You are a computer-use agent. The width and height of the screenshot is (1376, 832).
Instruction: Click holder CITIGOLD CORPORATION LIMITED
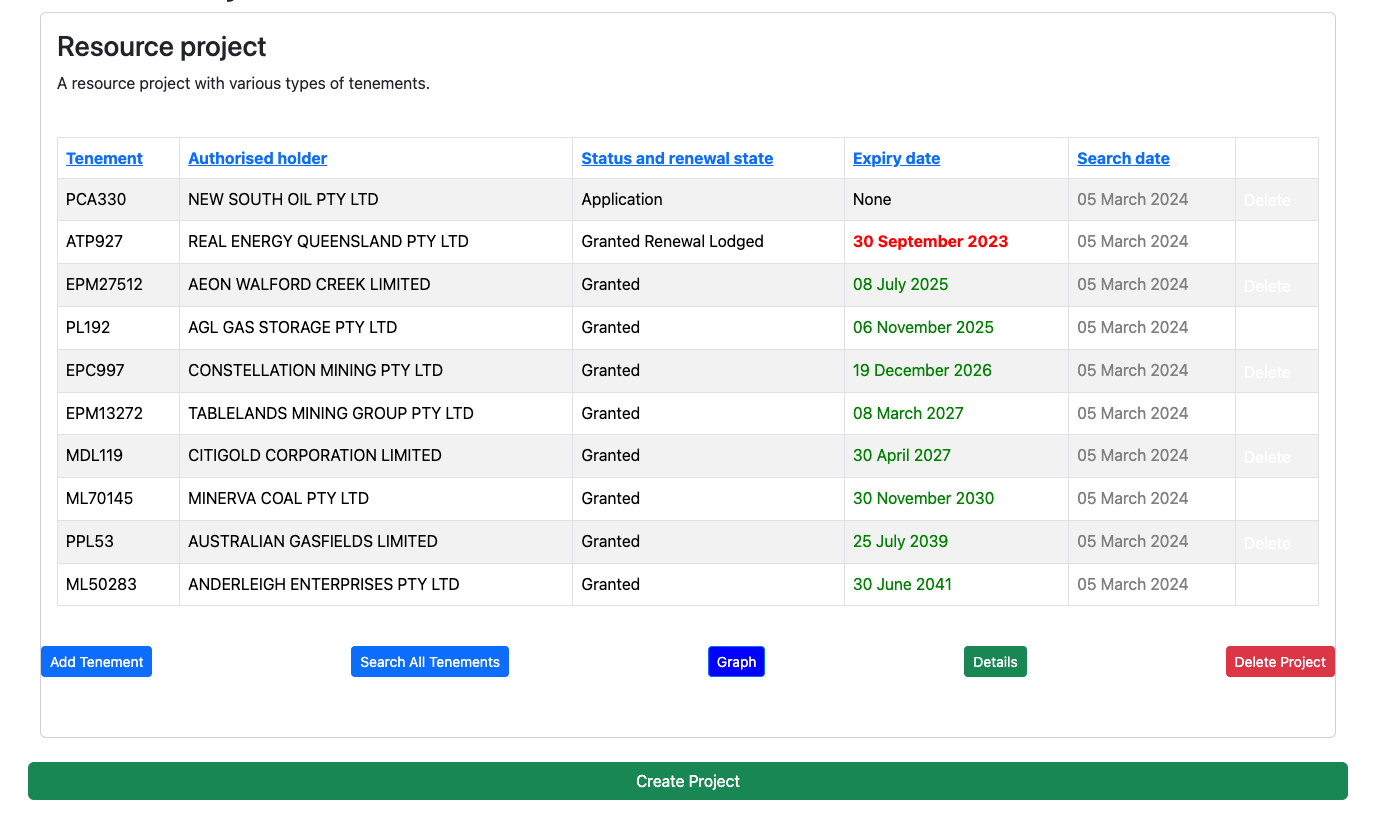tap(315, 455)
